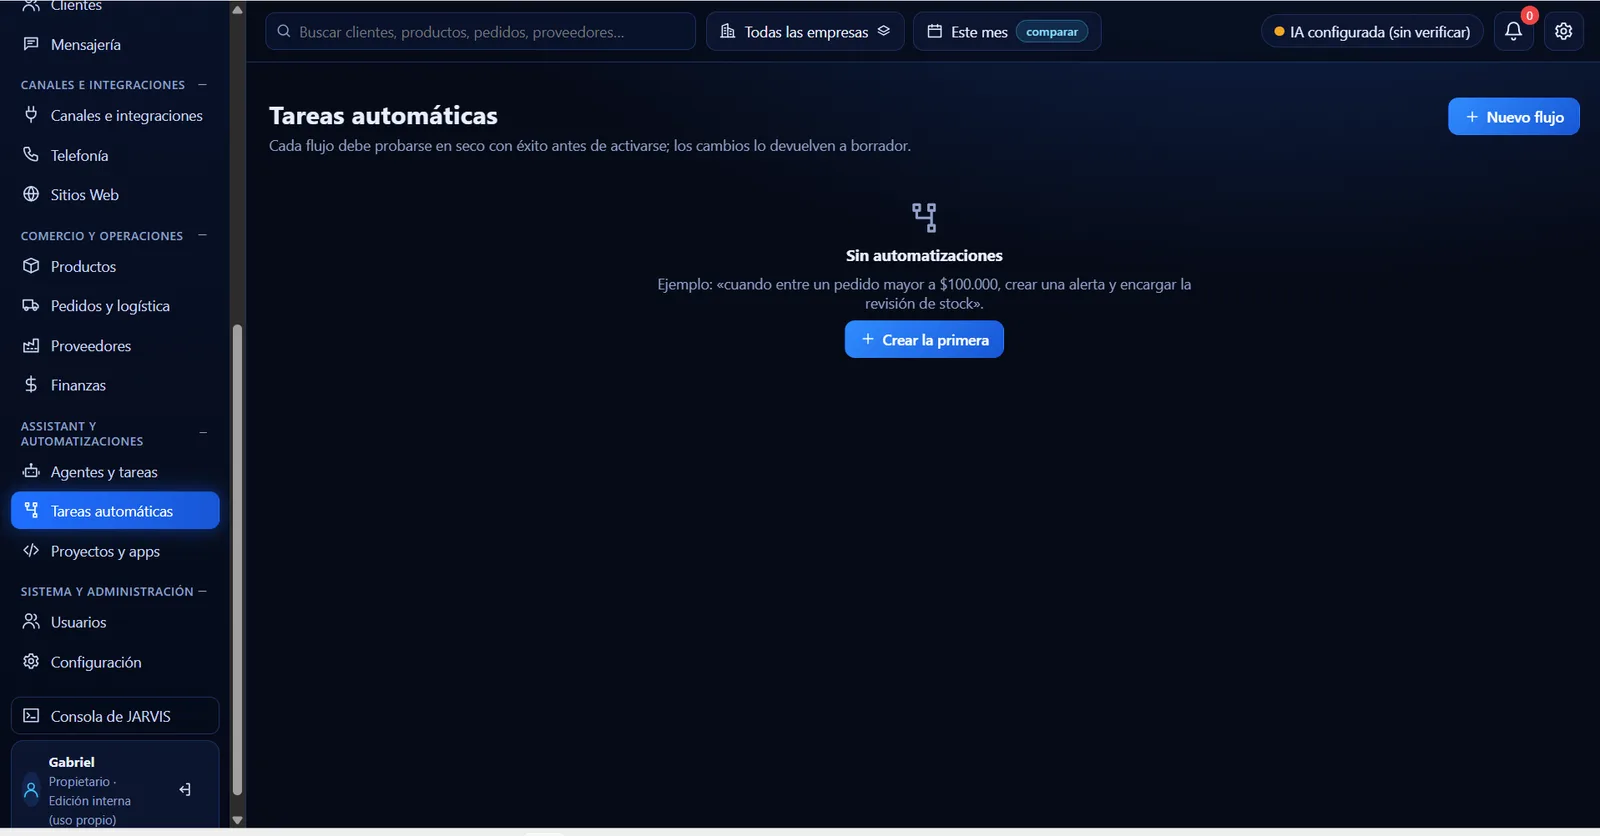The width and height of the screenshot is (1600, 836).
Task: Click the Sin automatizaciones heading
Action: tap(924, 255)
